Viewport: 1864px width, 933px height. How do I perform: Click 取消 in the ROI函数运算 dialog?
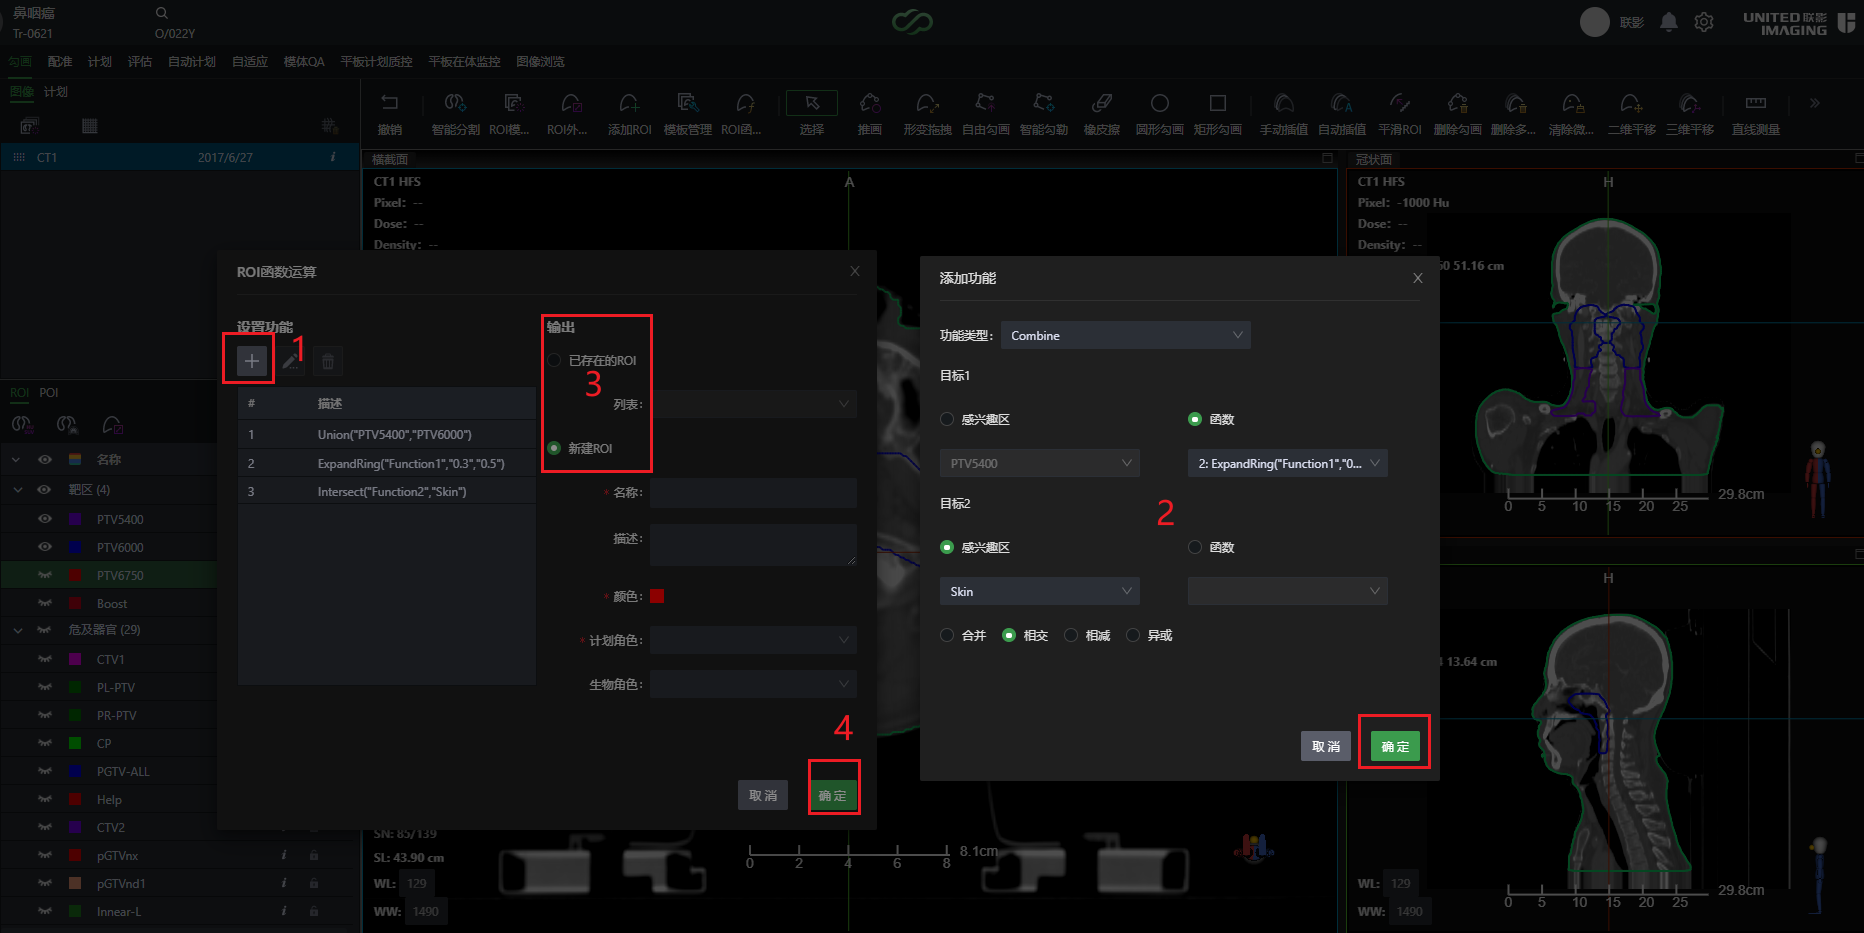point(763,795)
